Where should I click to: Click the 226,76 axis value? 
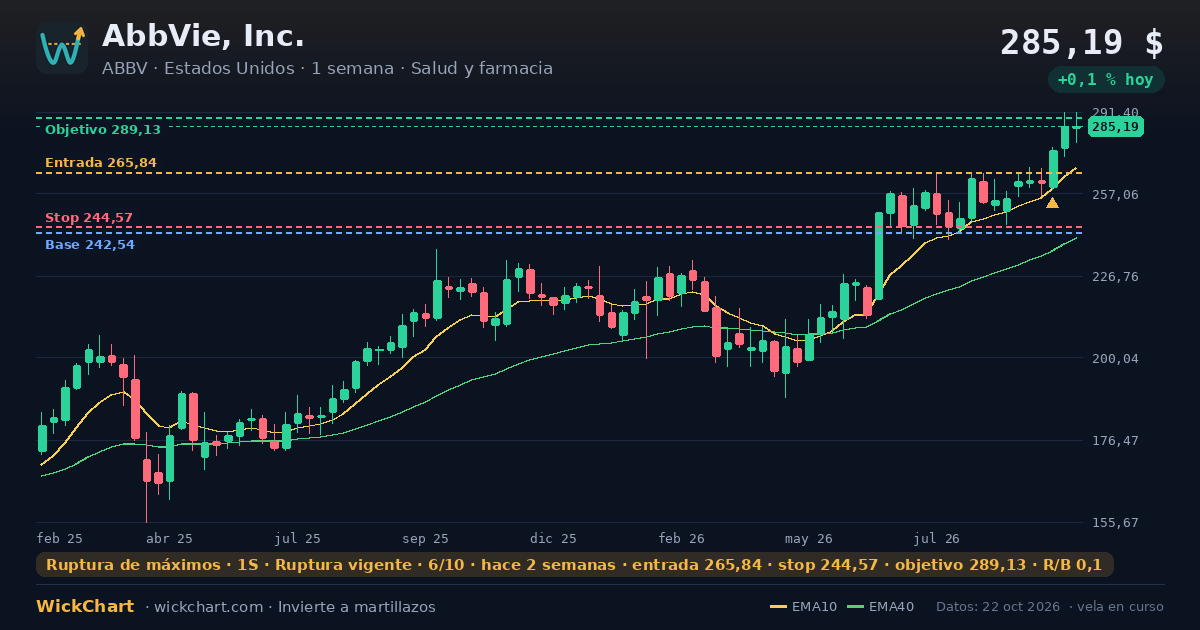[1114, 276]
